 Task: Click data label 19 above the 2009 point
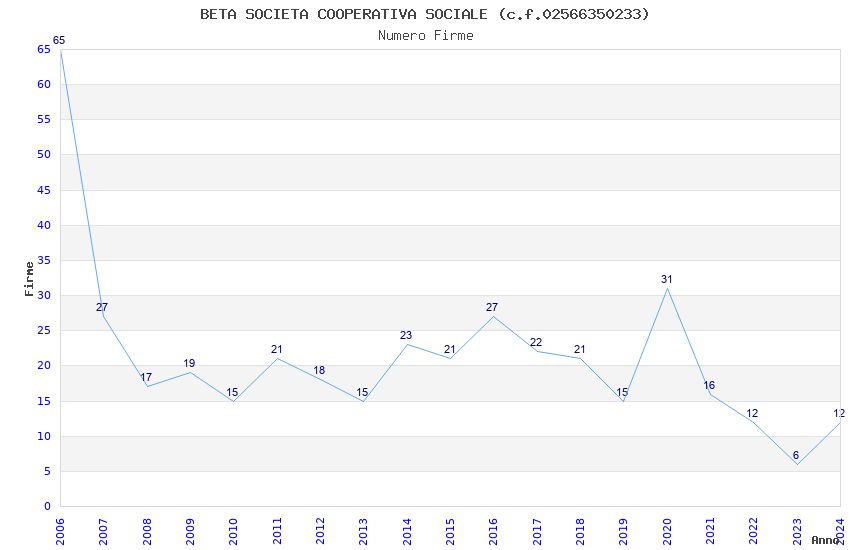[x=189, y=364]
